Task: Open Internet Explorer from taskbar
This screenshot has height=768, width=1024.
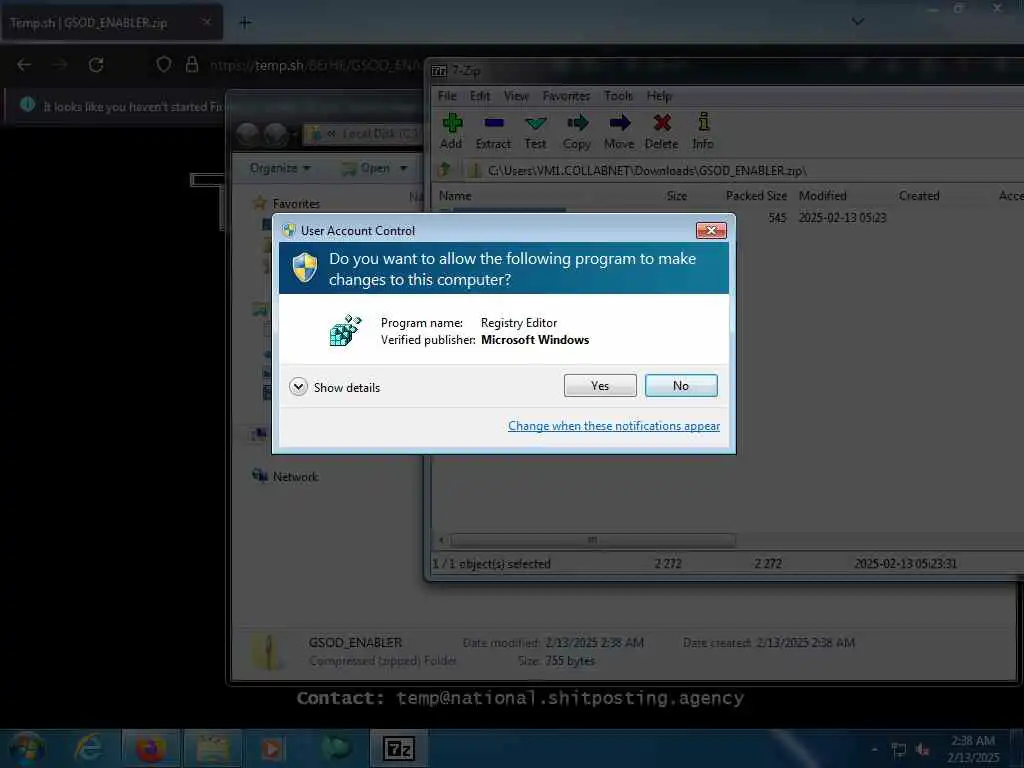Action: point(88,748)
